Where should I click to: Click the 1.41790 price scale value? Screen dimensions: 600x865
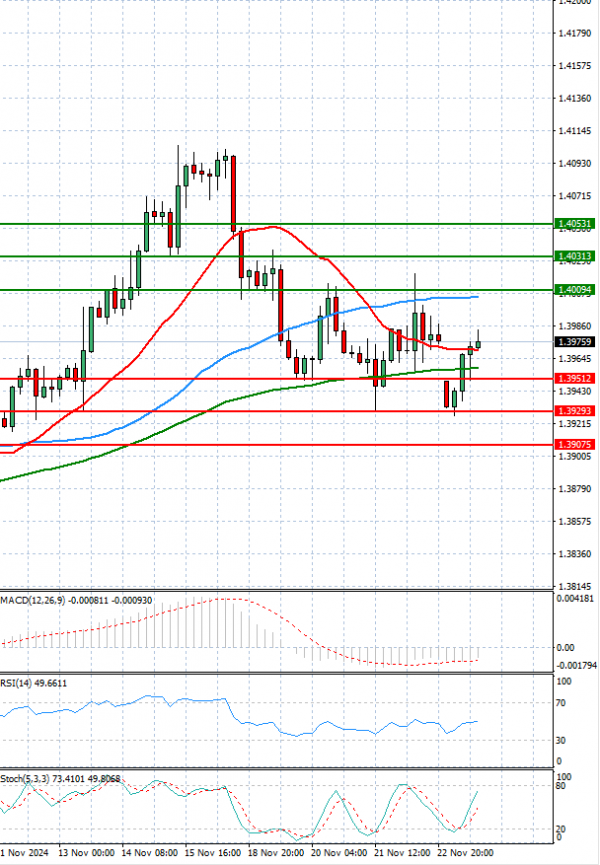click(575, 33)
